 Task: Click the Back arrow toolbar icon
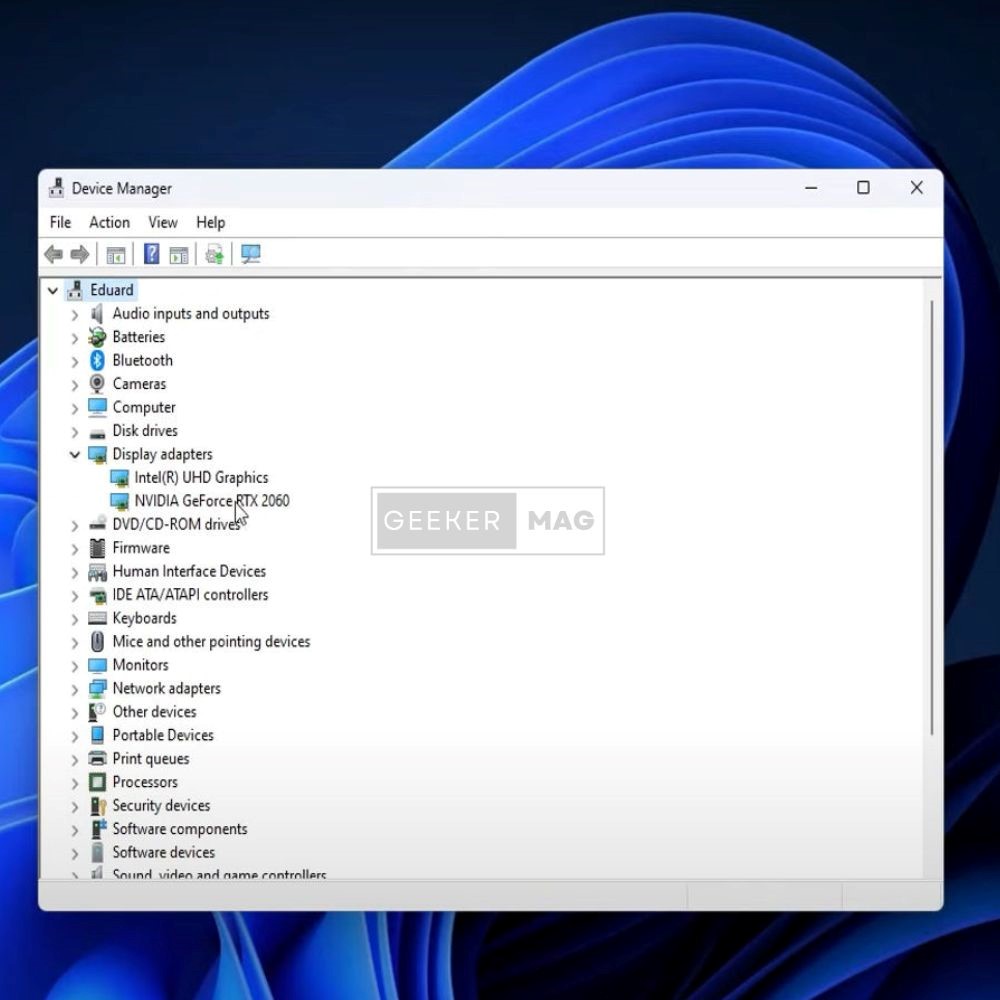pos(54,254)
